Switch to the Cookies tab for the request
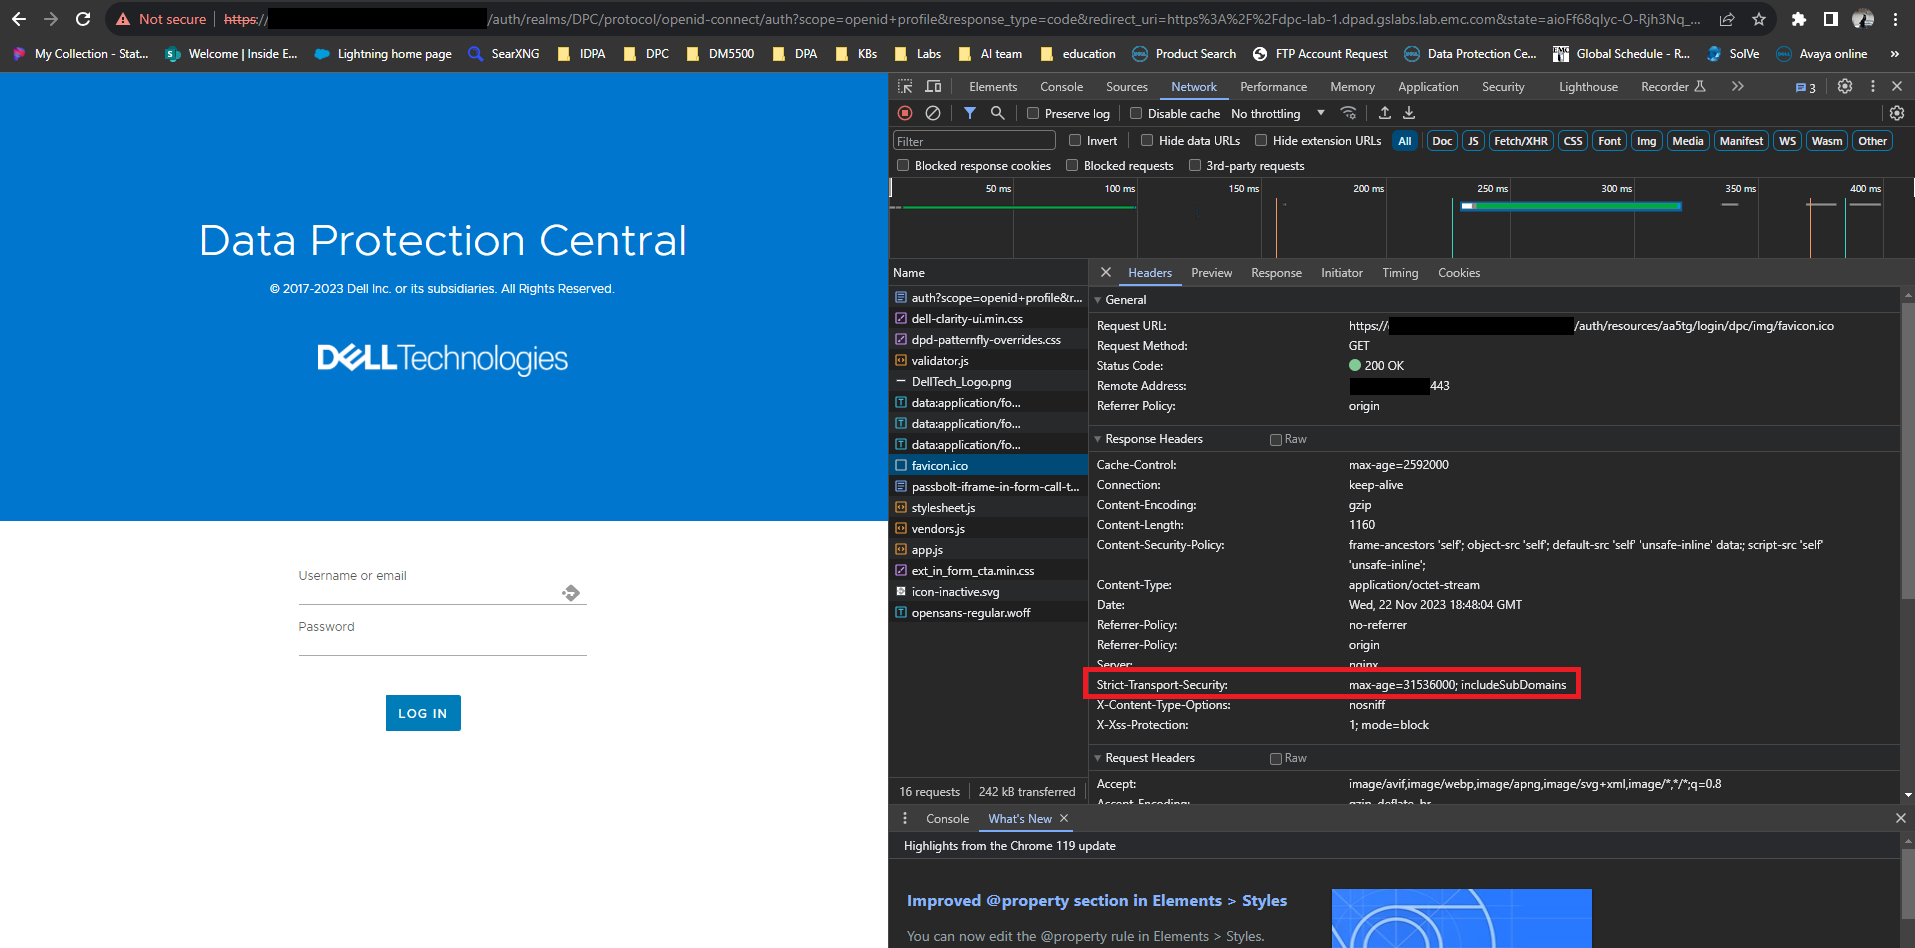The image size is (1915, 948). 1459,272
